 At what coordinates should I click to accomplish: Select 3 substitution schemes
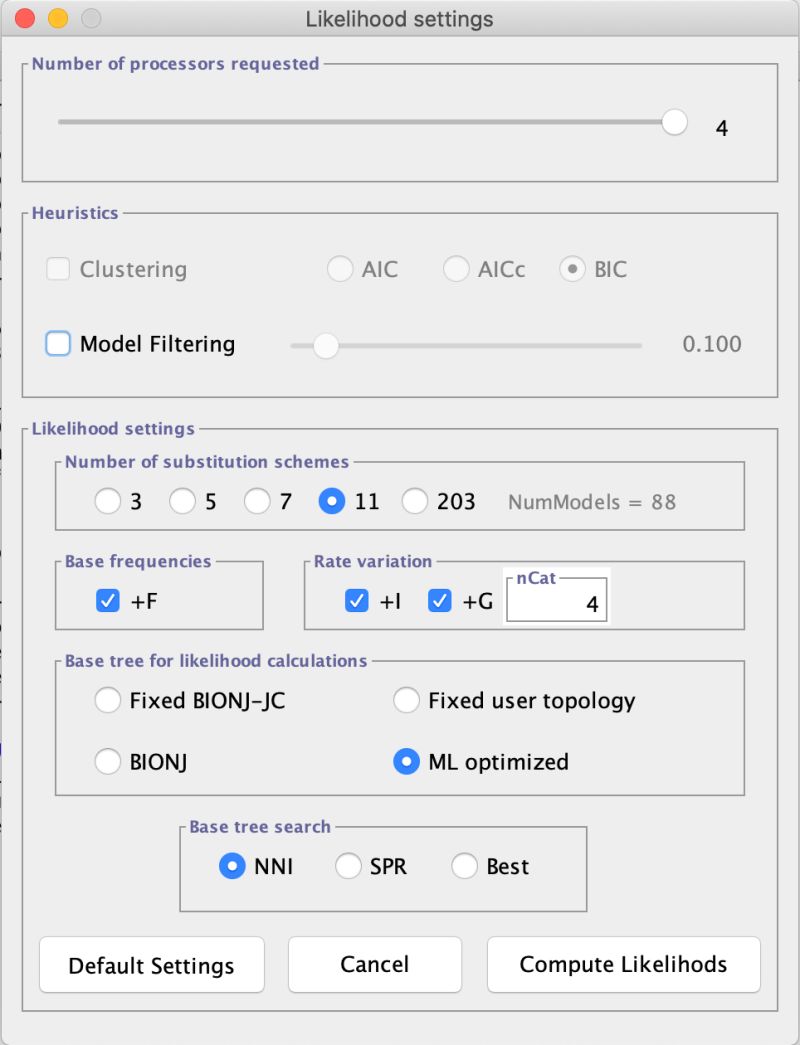tap(107, 501)
